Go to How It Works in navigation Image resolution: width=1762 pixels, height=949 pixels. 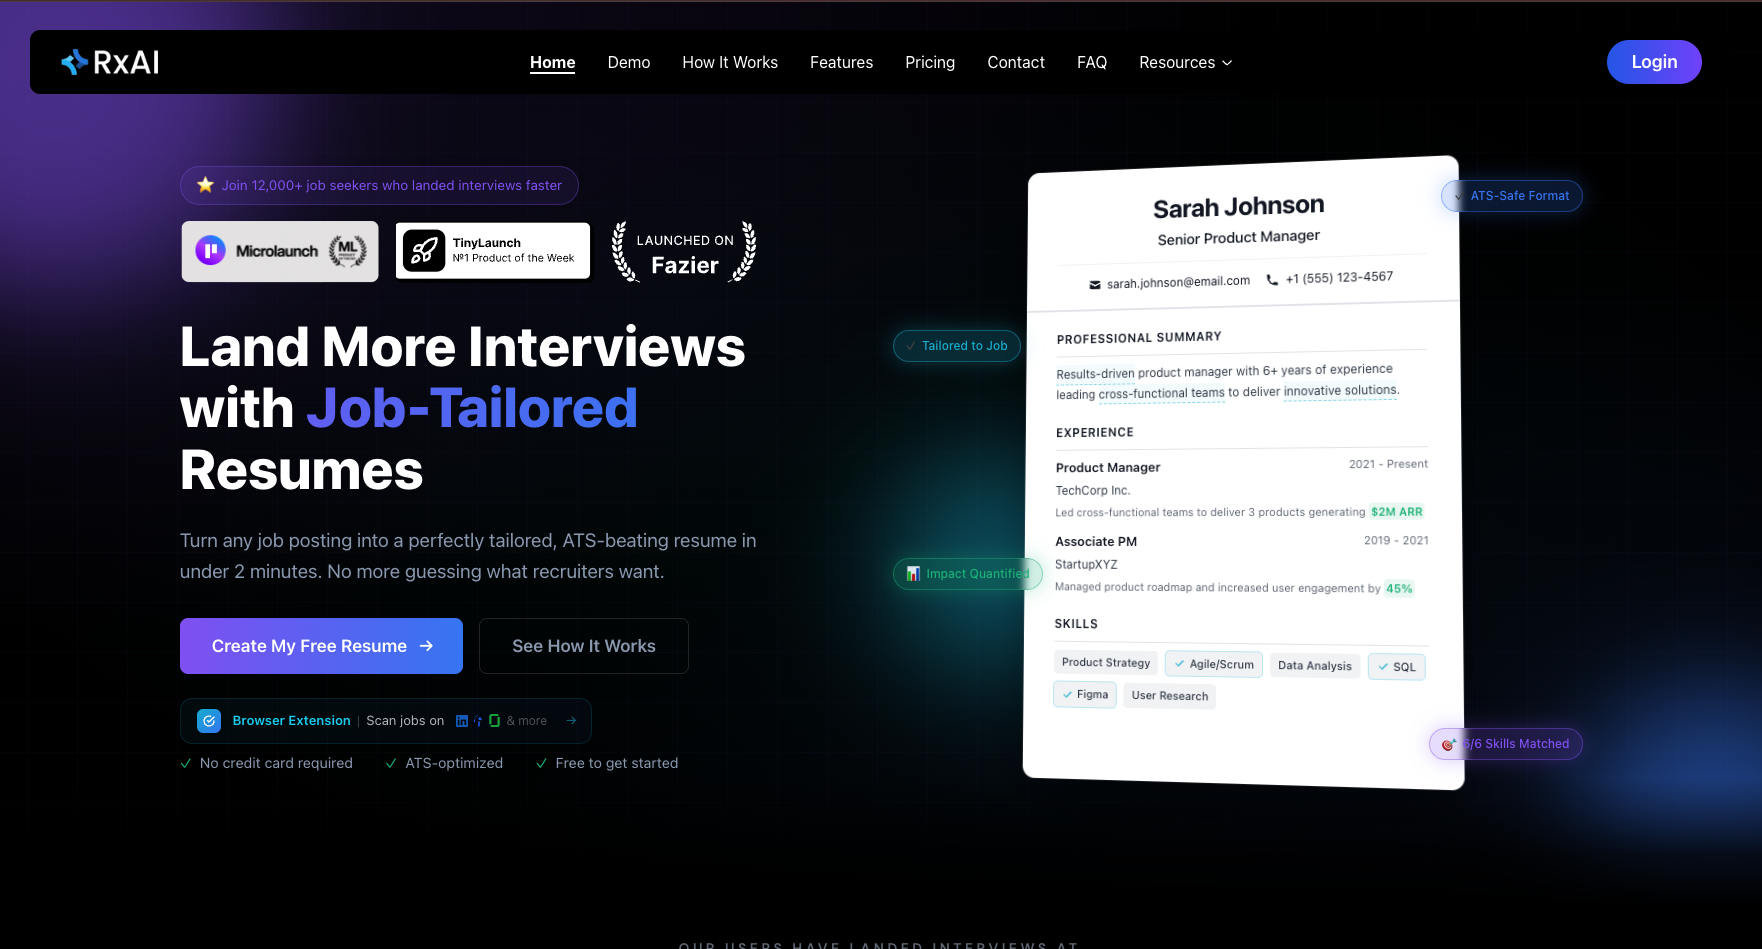[x=730, y=62]
